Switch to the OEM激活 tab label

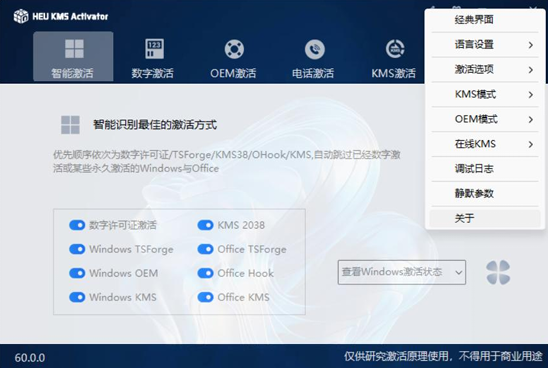[x=233, y=73]
